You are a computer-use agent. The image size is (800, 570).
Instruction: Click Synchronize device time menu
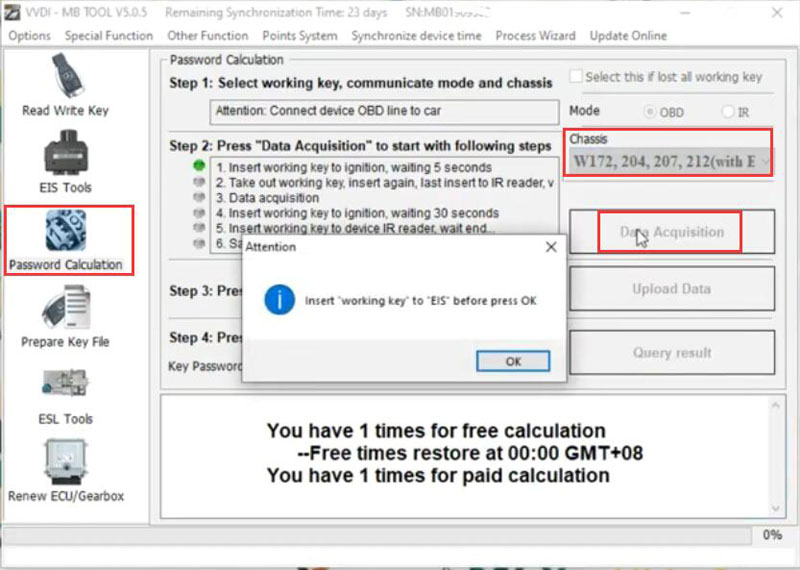point(416,36)
